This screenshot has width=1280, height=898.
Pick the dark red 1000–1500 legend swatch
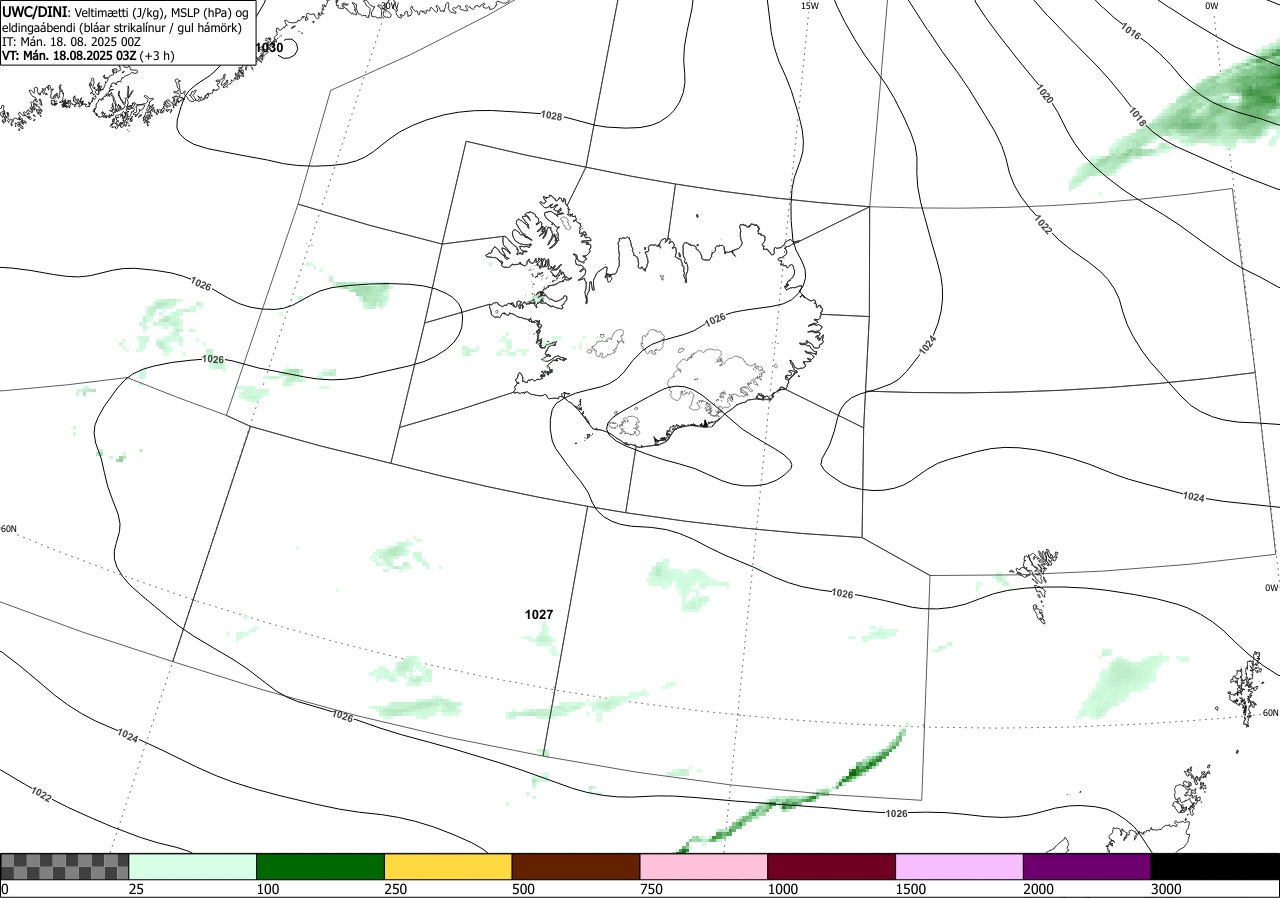click(x=832, y=866)
